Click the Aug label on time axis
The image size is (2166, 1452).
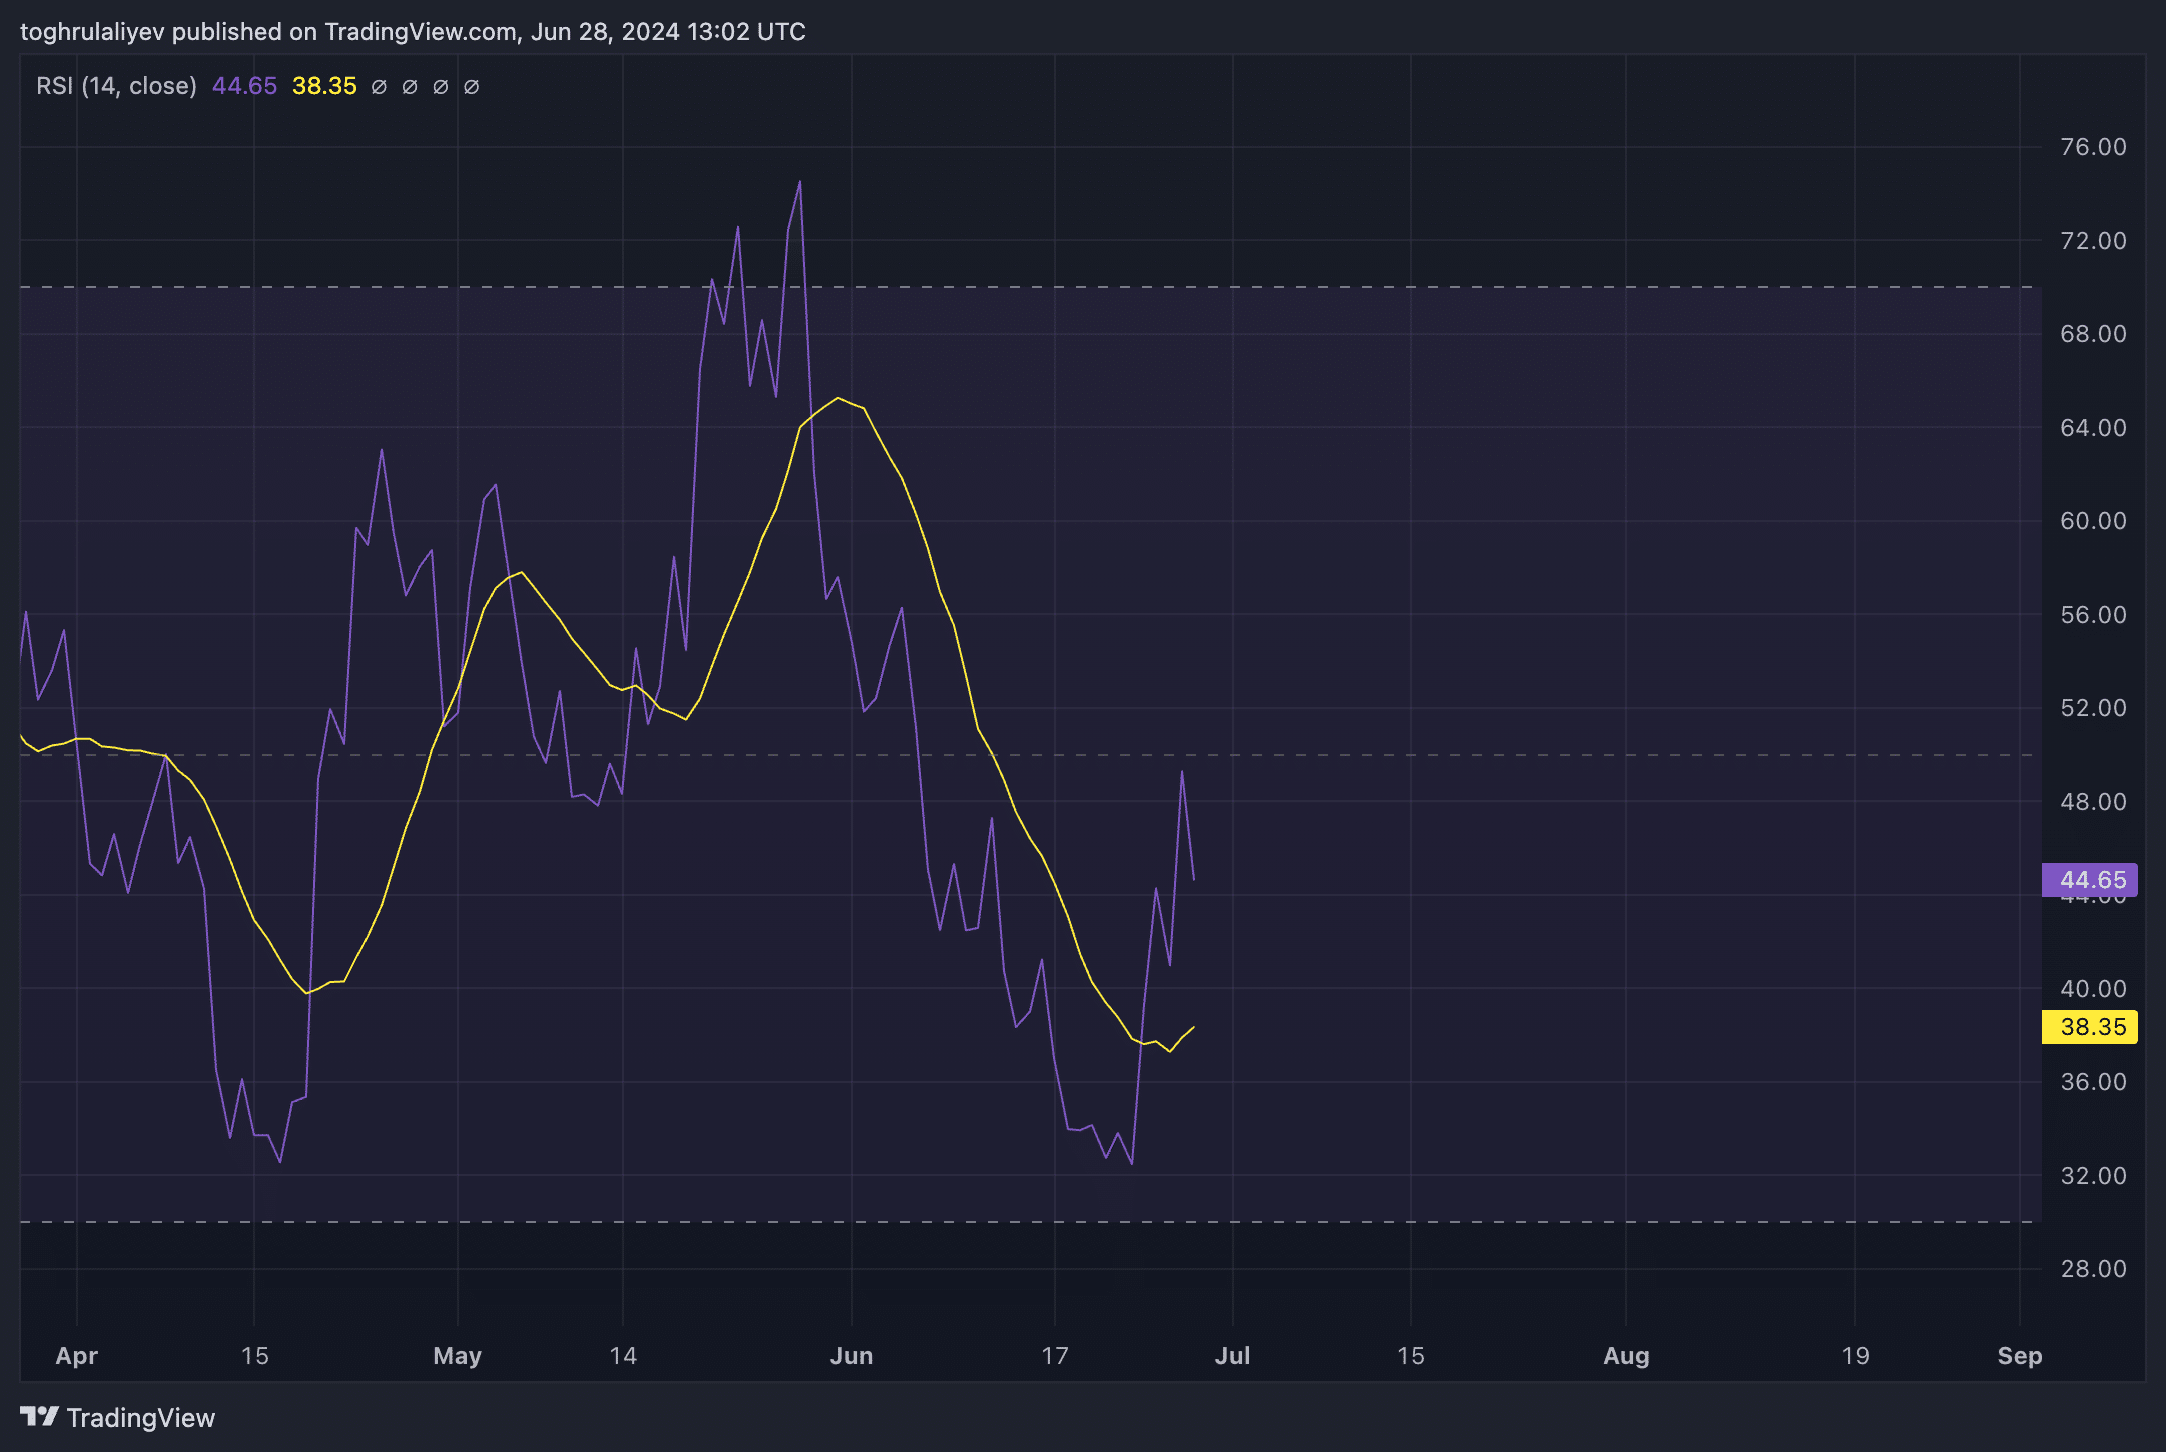coord(1626,1356)
